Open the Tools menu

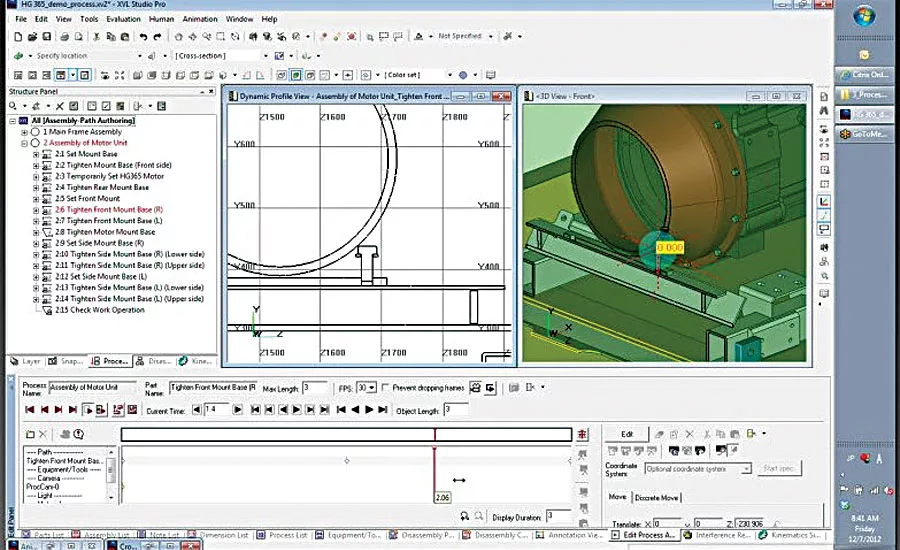89,19
